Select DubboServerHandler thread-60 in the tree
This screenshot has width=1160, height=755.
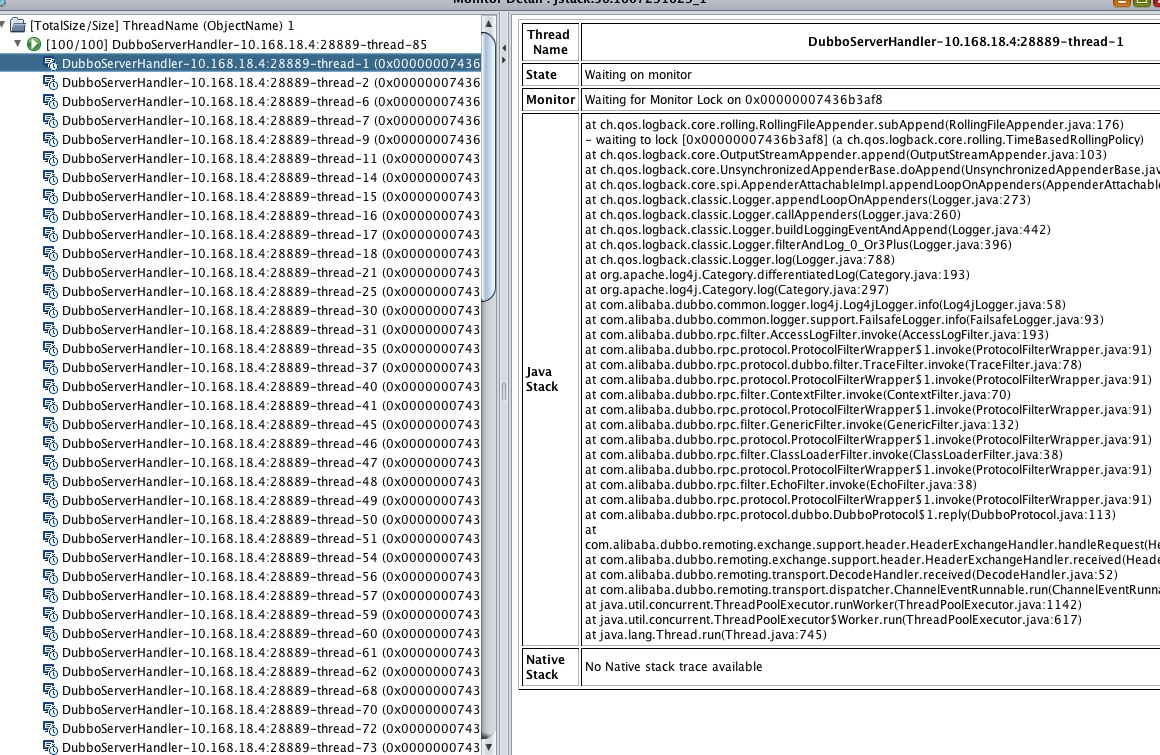tap(271, 633)
